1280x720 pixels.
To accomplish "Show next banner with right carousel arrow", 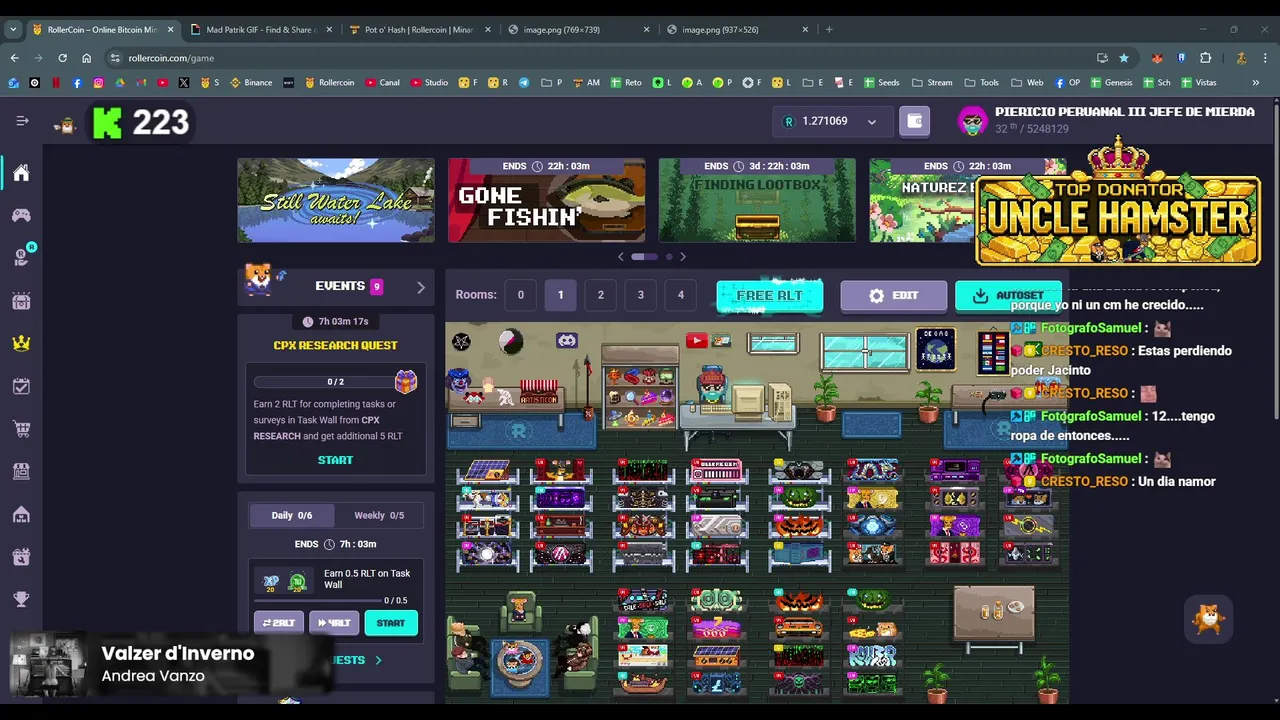I will 682,257.
